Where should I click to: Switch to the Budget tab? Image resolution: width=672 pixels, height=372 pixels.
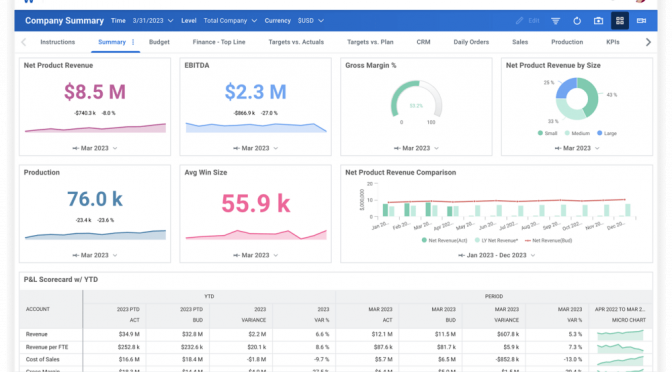click(159, 42)
